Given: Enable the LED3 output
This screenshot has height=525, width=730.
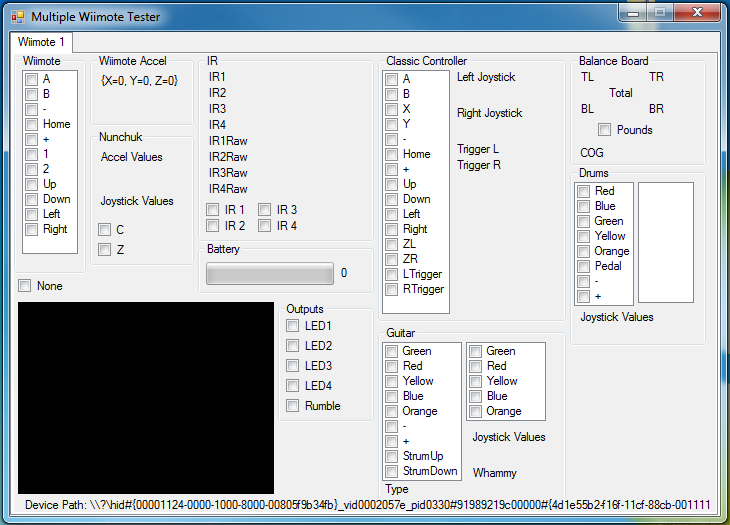Looking at the screenshot, I should point(292,366).
